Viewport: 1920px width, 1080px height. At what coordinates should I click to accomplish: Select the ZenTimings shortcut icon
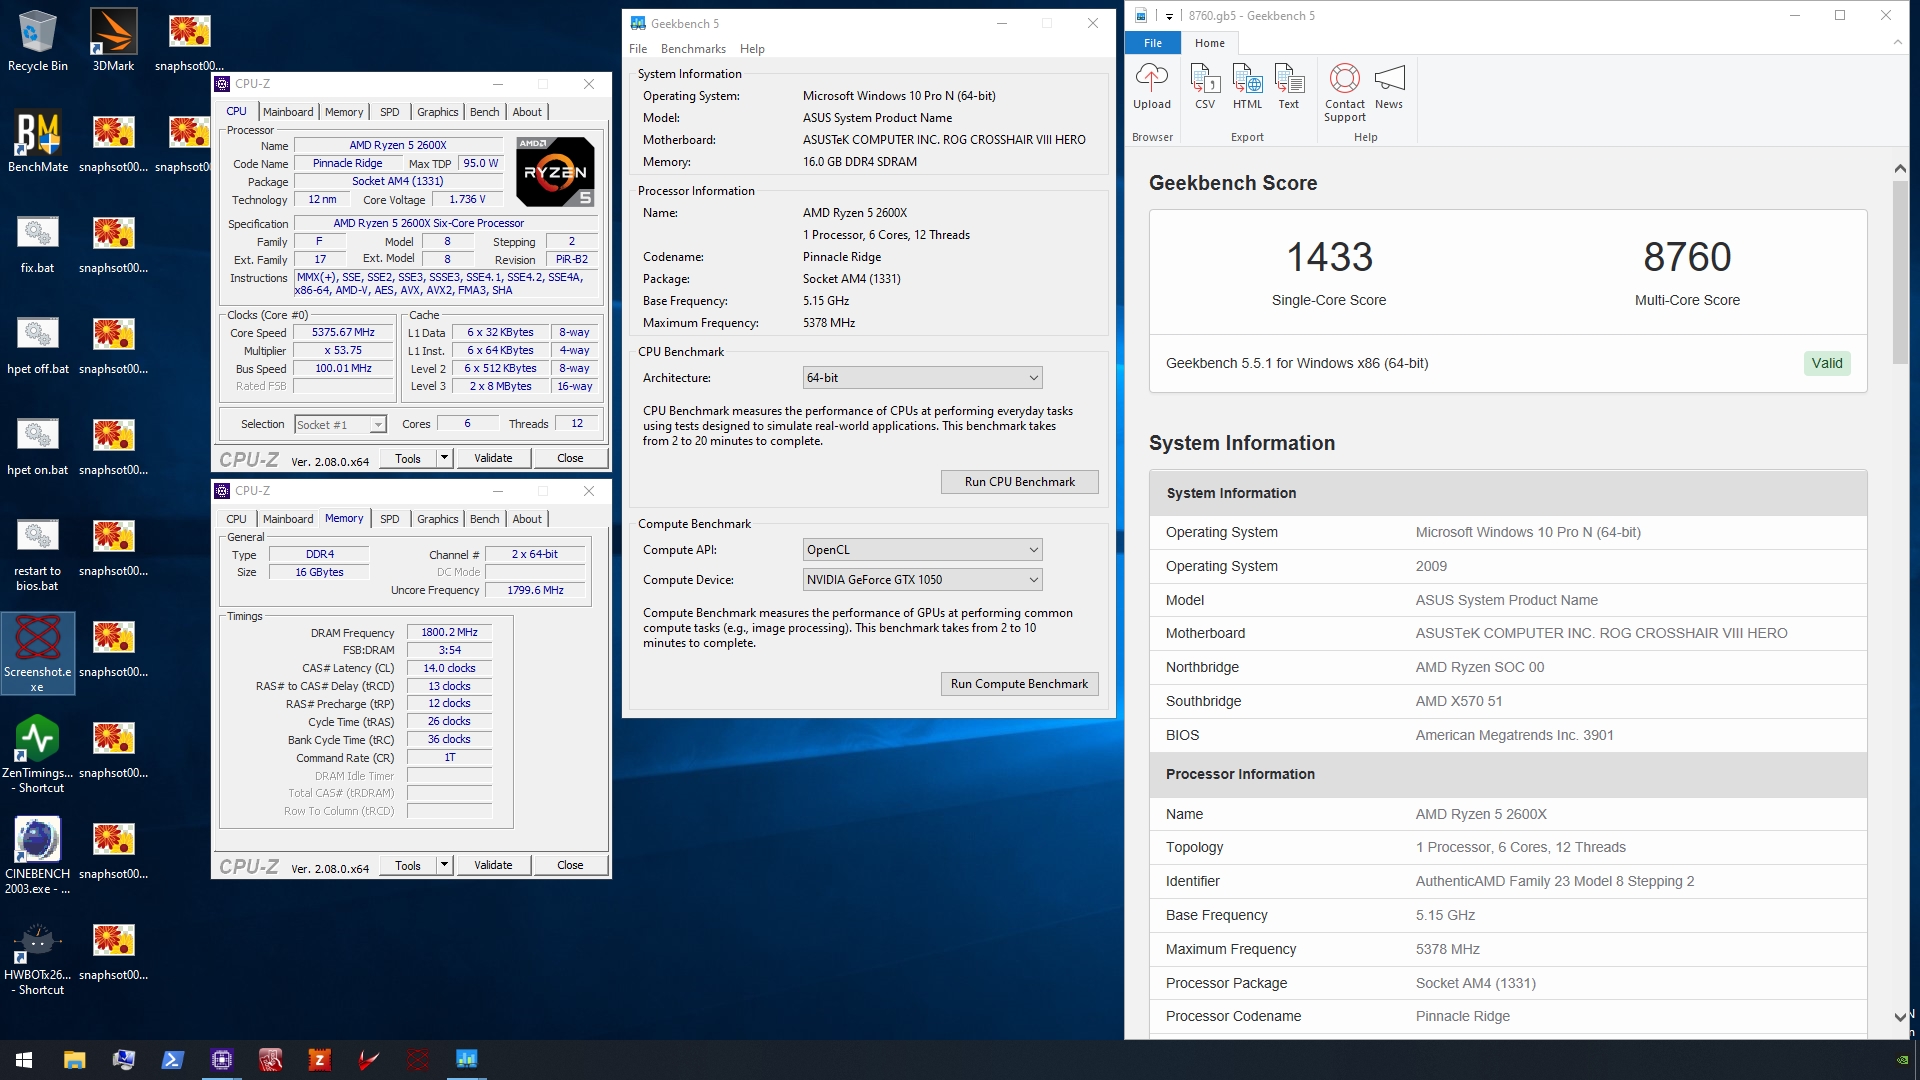(38, 755)
